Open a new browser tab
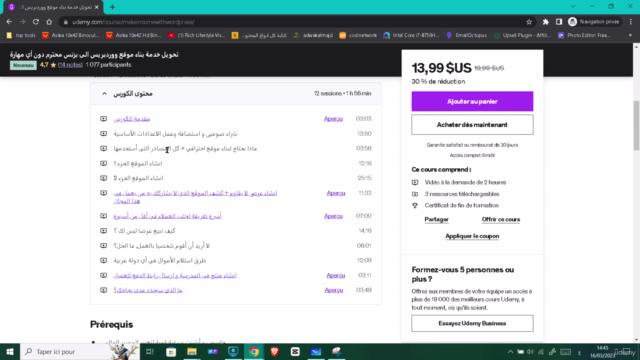This screenshot has height=360, width=640. pyautogui.click(x=112, y=7)
